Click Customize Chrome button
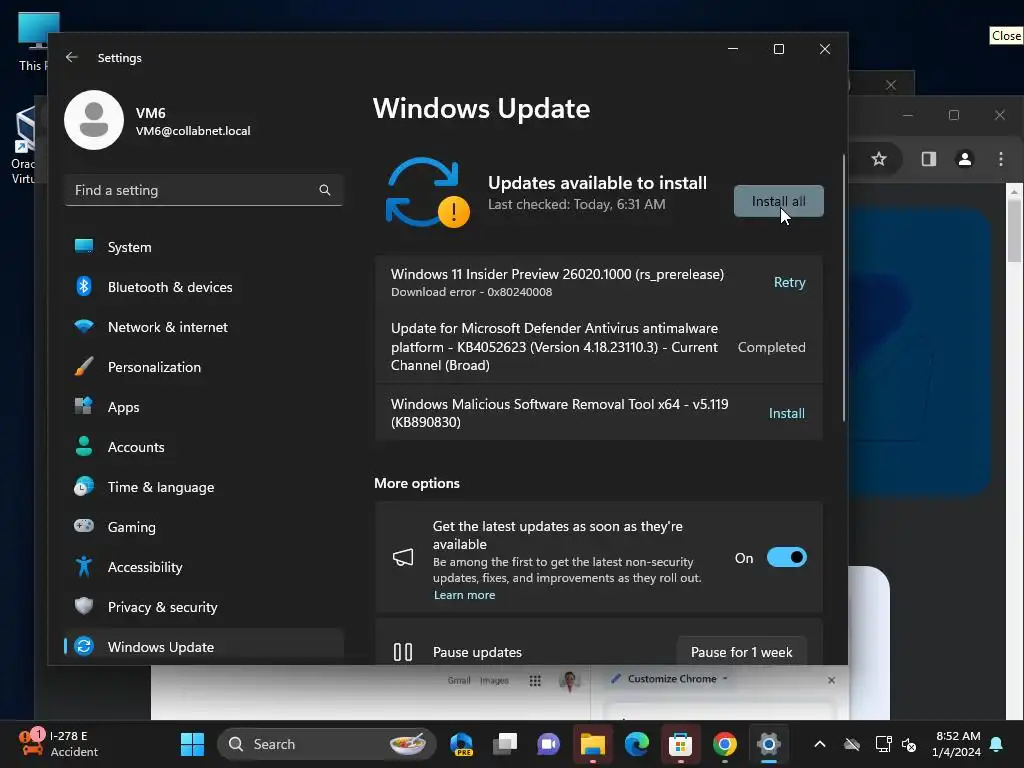This screenshot has height=768, width=1024. click(669, 679)
